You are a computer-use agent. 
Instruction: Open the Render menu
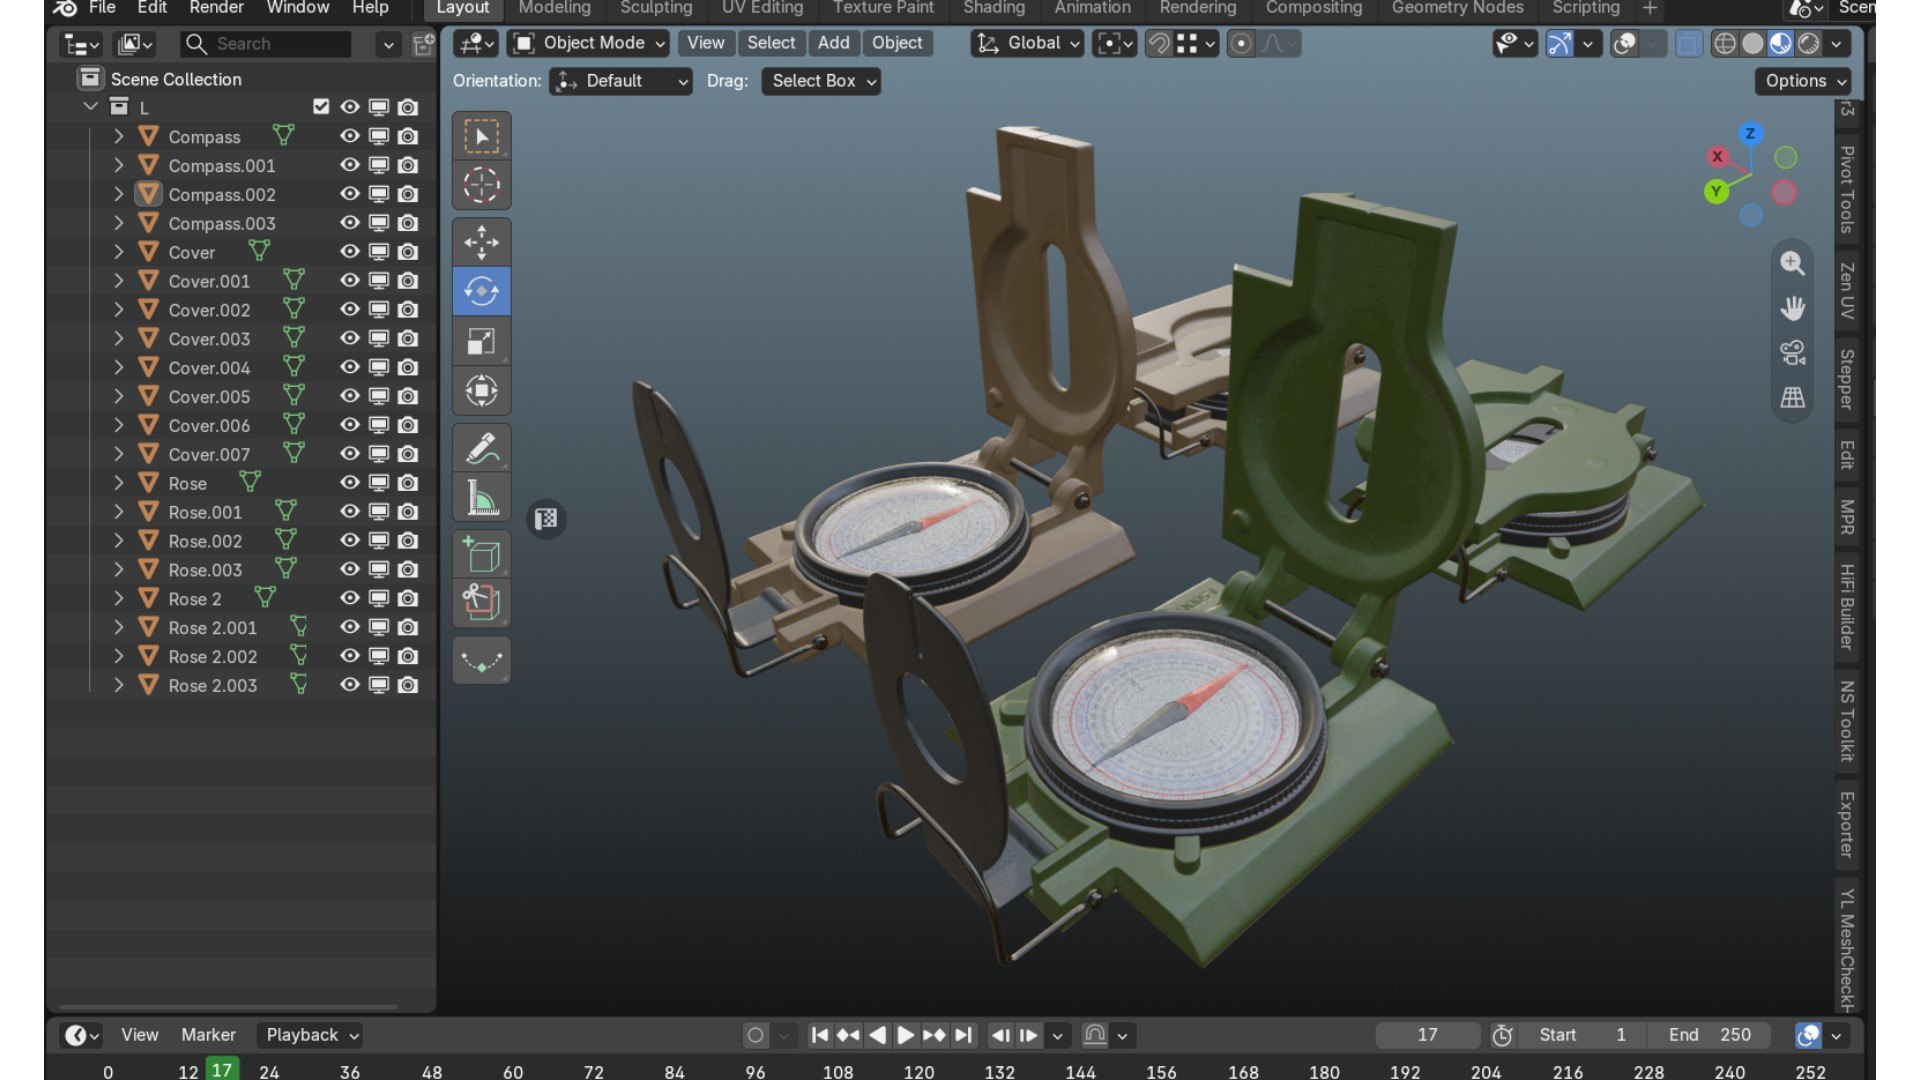pyautogui.click(x=216, y=8)
